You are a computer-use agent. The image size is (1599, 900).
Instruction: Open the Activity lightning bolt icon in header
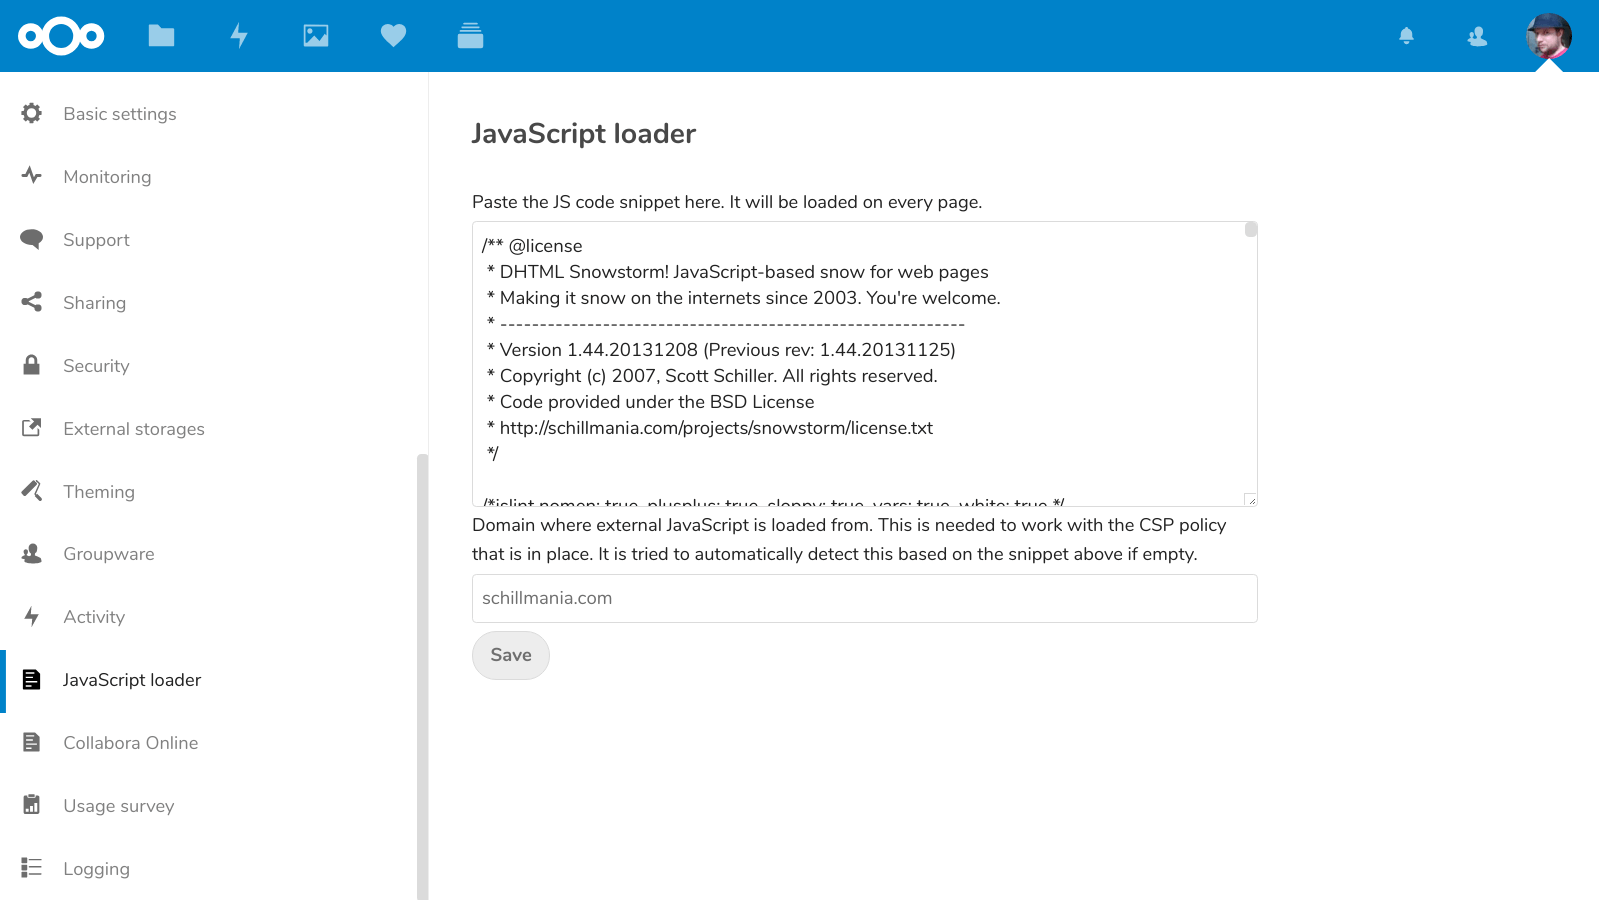[239, 36]
